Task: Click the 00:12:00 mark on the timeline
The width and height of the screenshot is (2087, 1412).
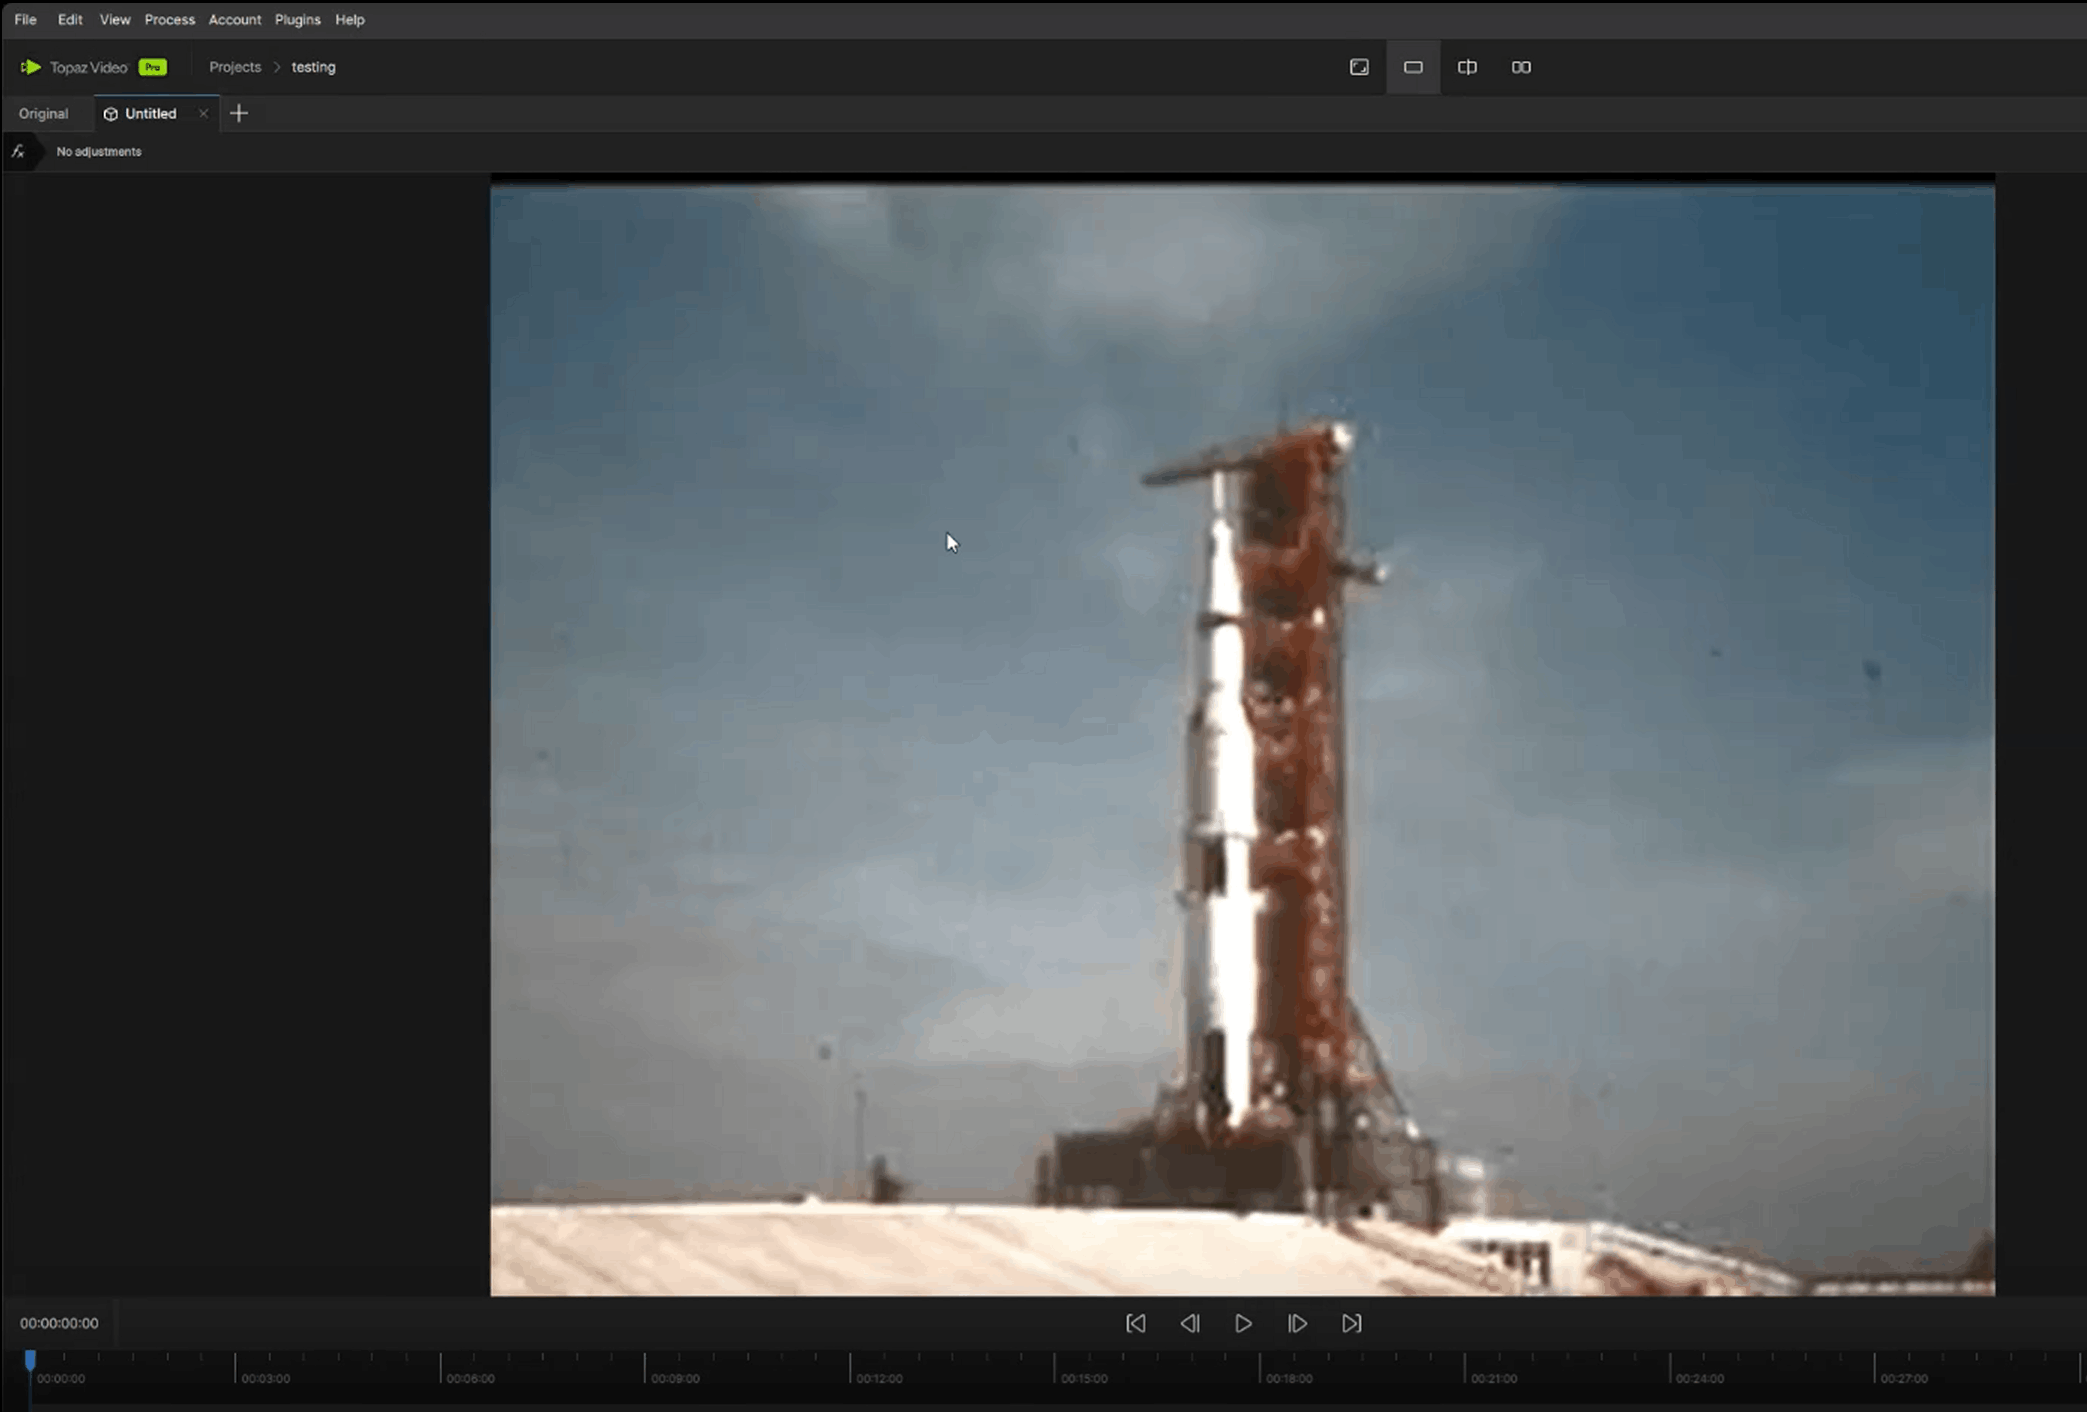Action: [851, 1368]
